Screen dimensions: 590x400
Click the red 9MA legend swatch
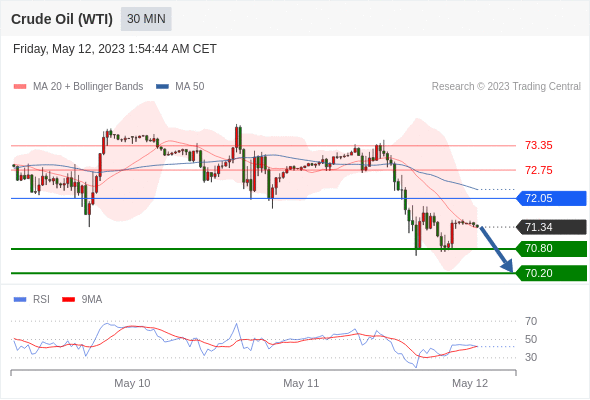pyautogui.click(x=68, y=300)
